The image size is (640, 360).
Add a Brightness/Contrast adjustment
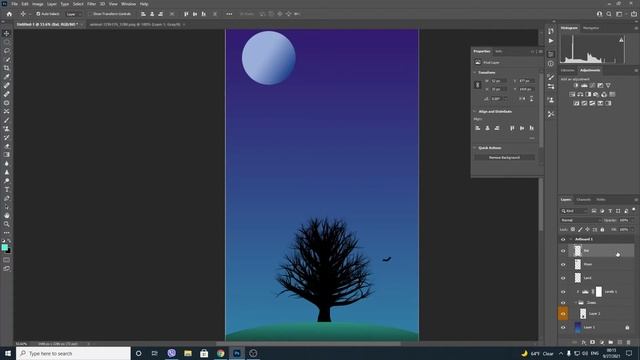[x=576, y=85]
